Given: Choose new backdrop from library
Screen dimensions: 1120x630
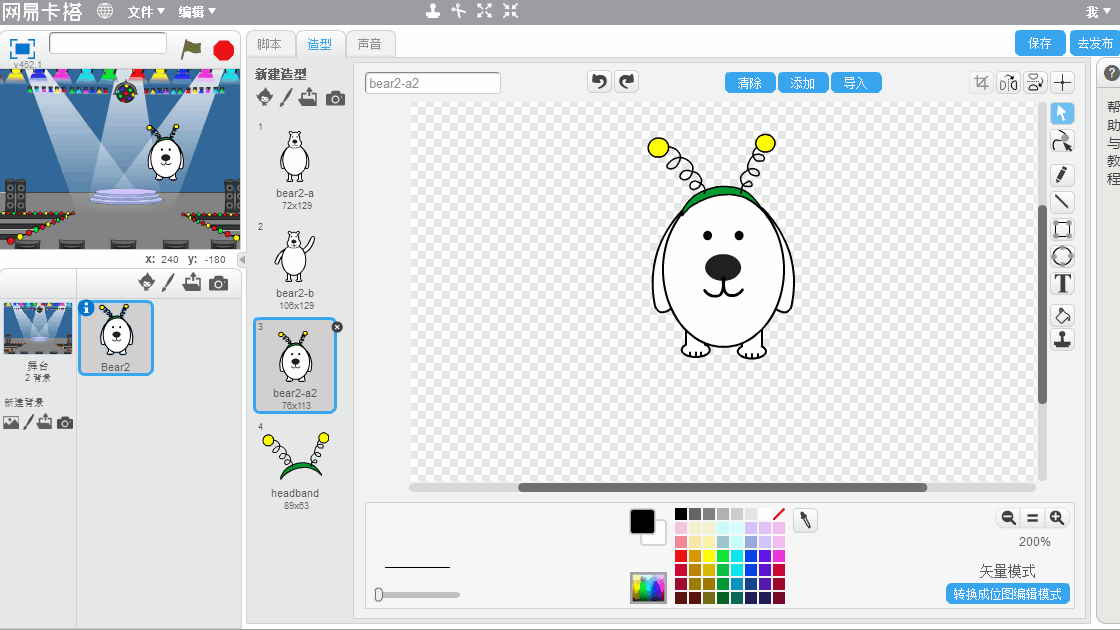Looking at the screenshot, I should pos(11,423).
